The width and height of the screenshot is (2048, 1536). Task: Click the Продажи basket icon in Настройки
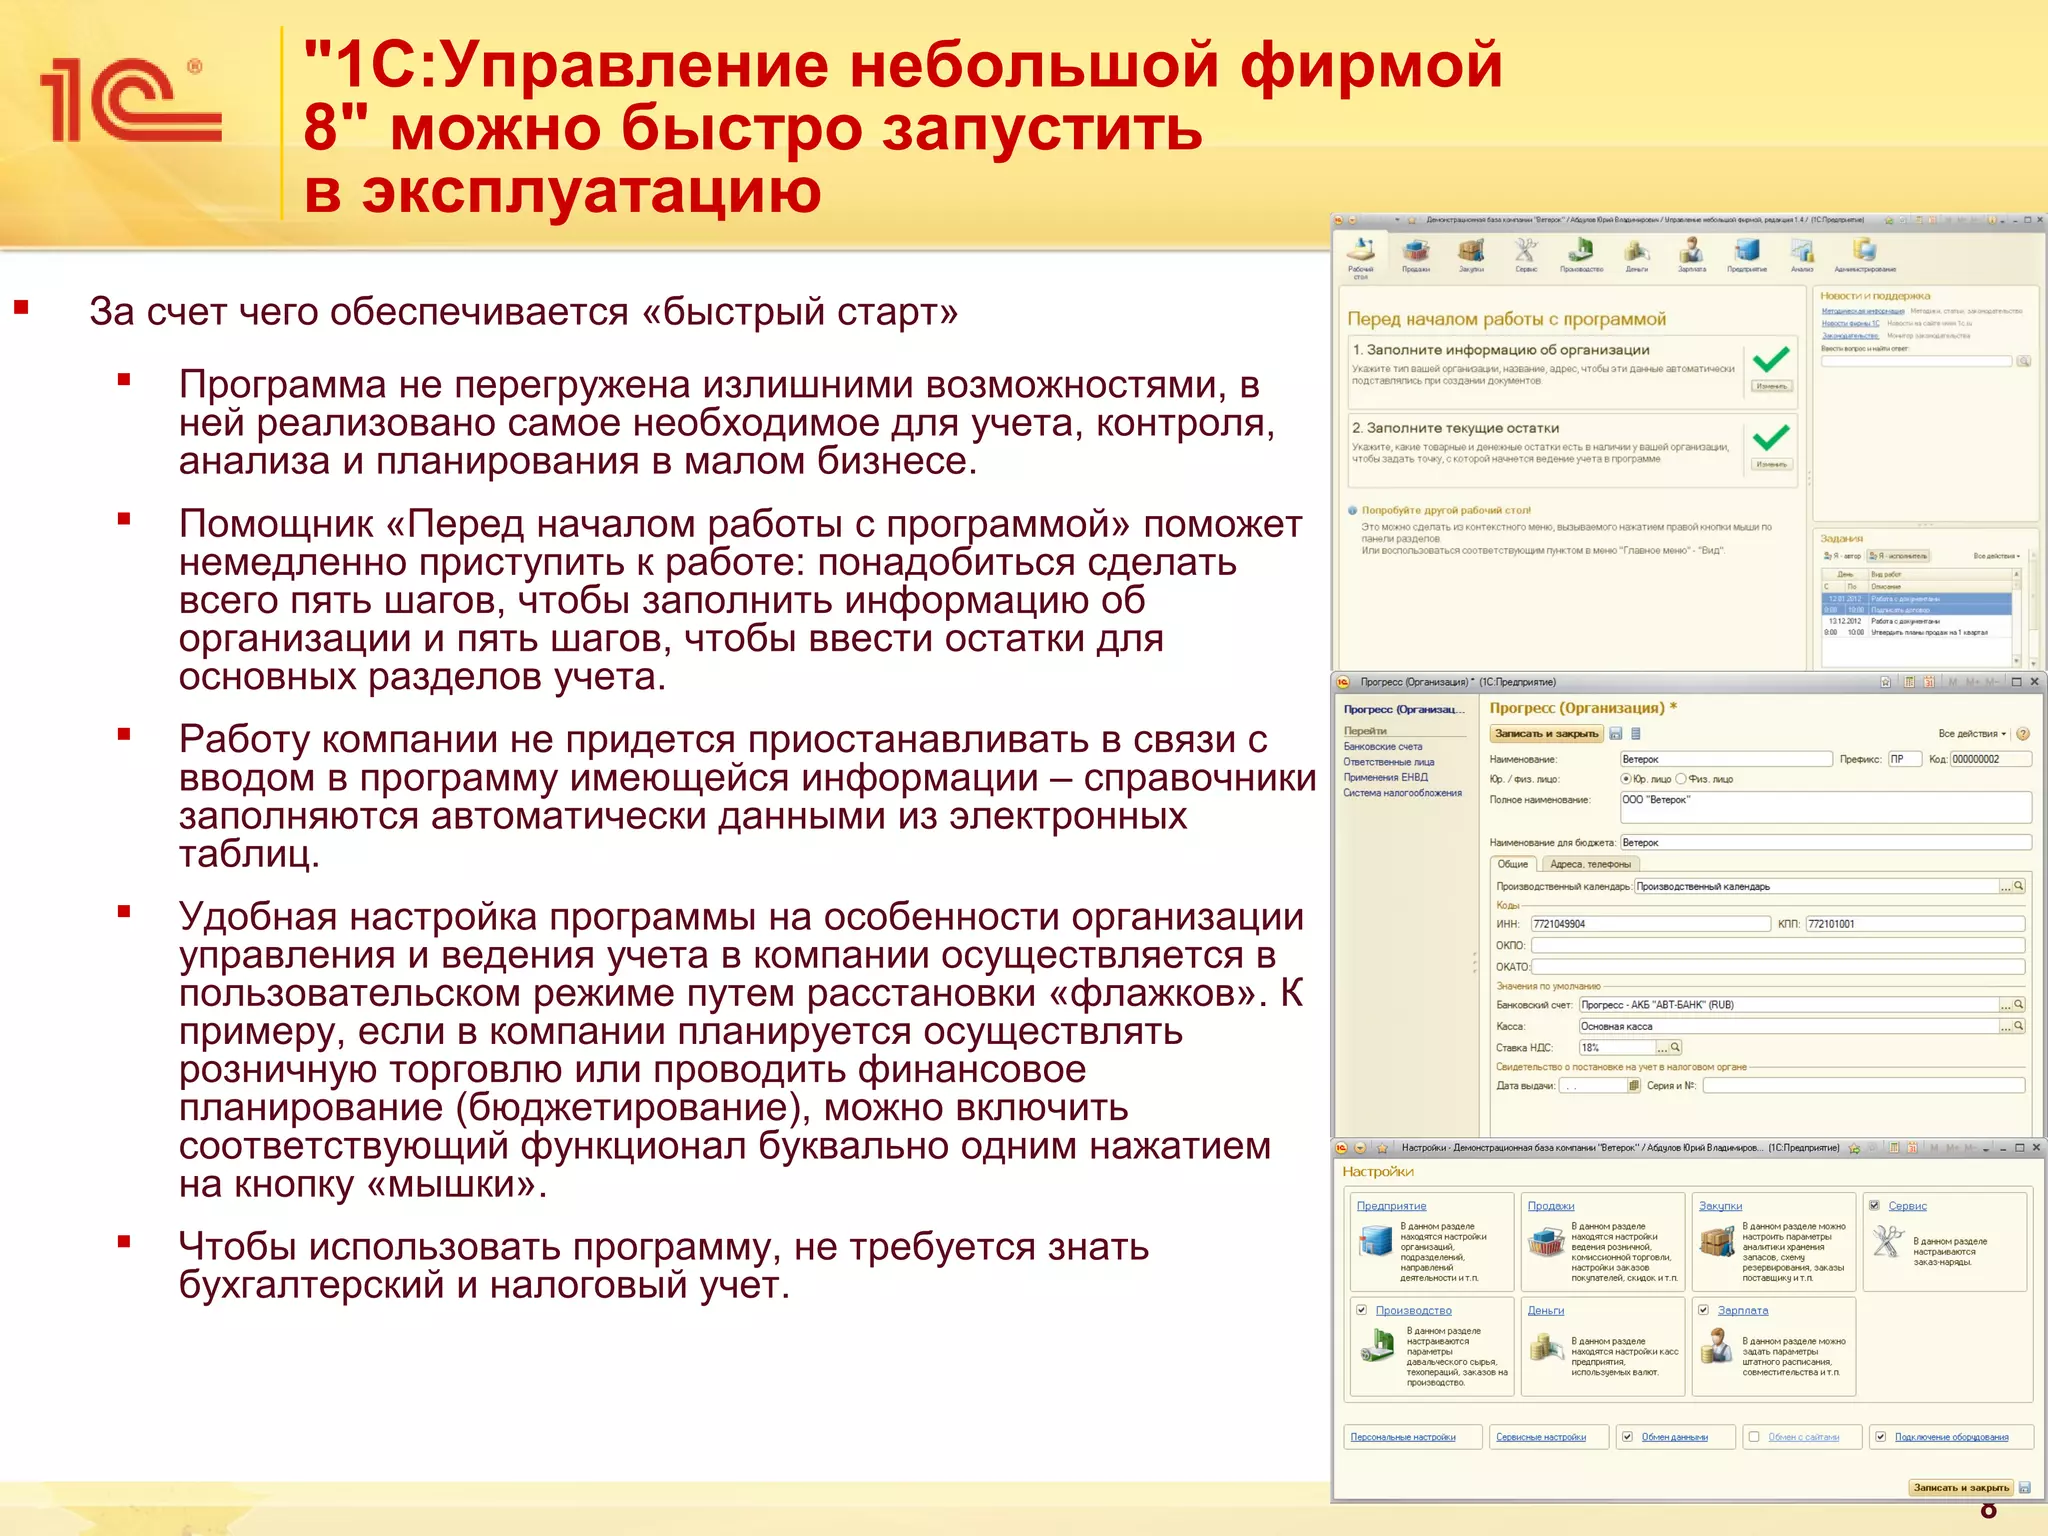1546,1241
